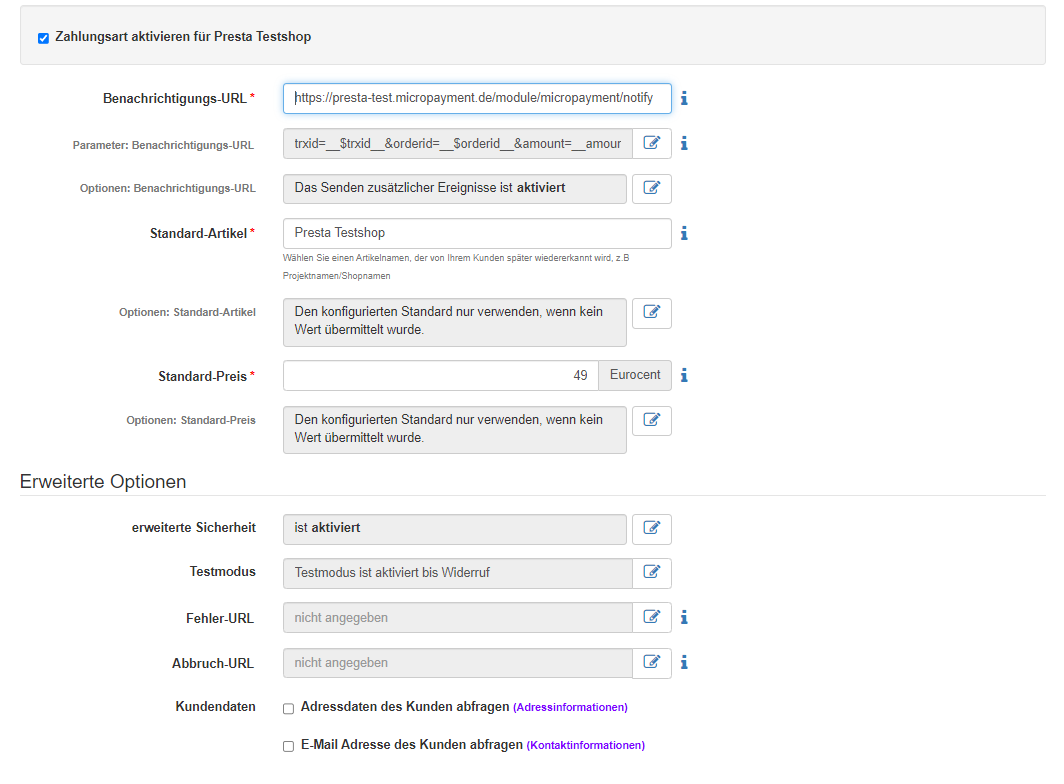Open the Kontaktinformationen link
This screenshot has height=784, width=1064.
coord(585,745)
